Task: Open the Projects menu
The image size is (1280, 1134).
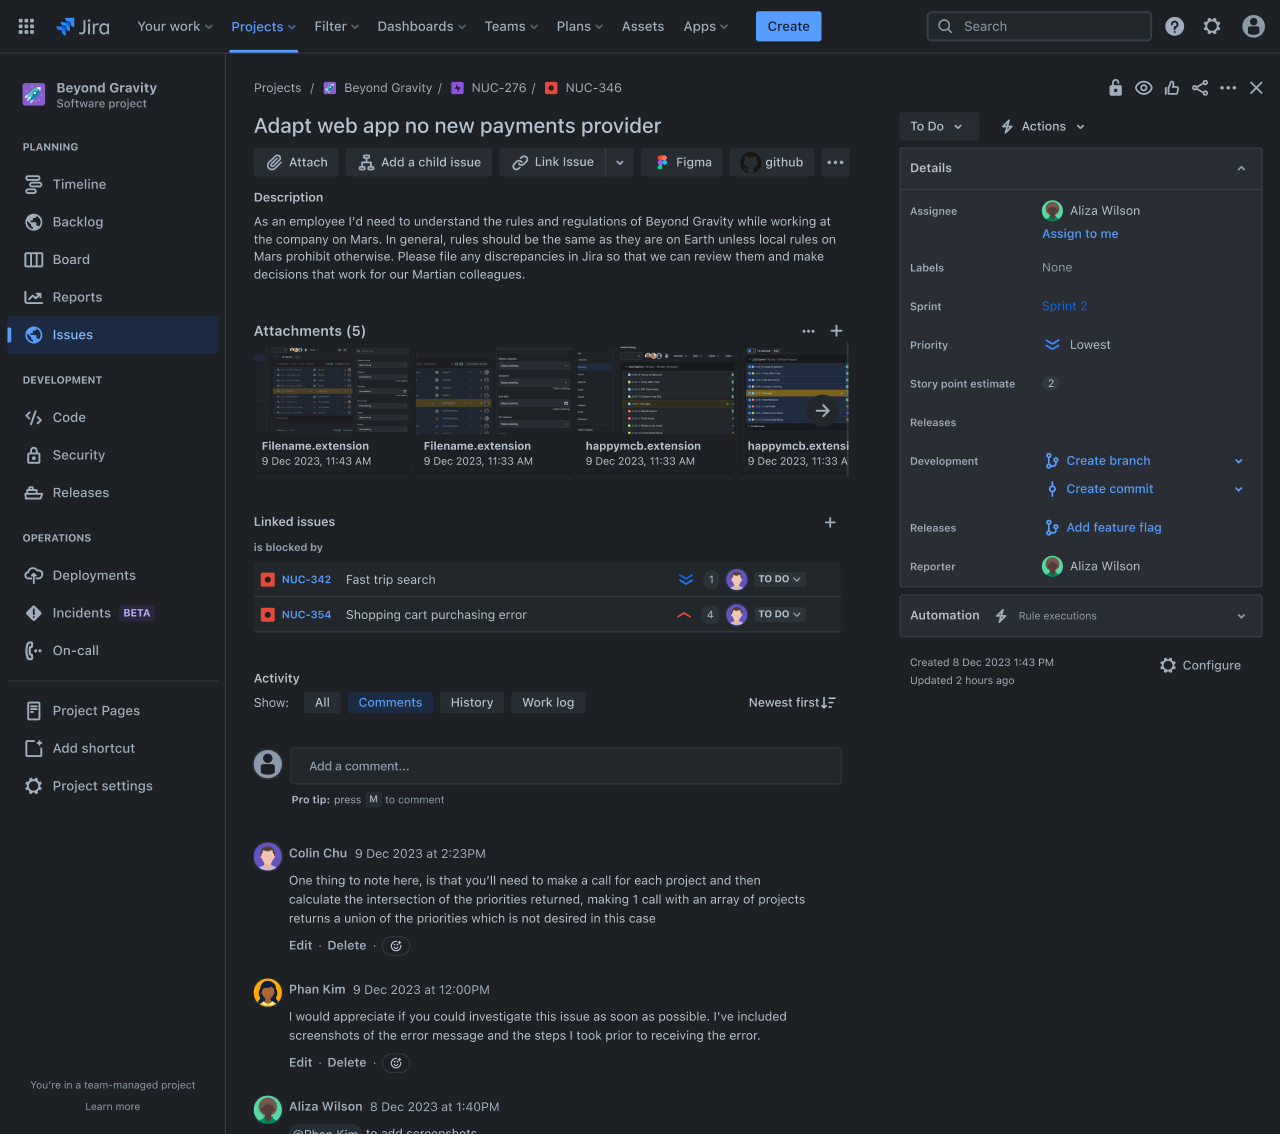Action: 263,26
